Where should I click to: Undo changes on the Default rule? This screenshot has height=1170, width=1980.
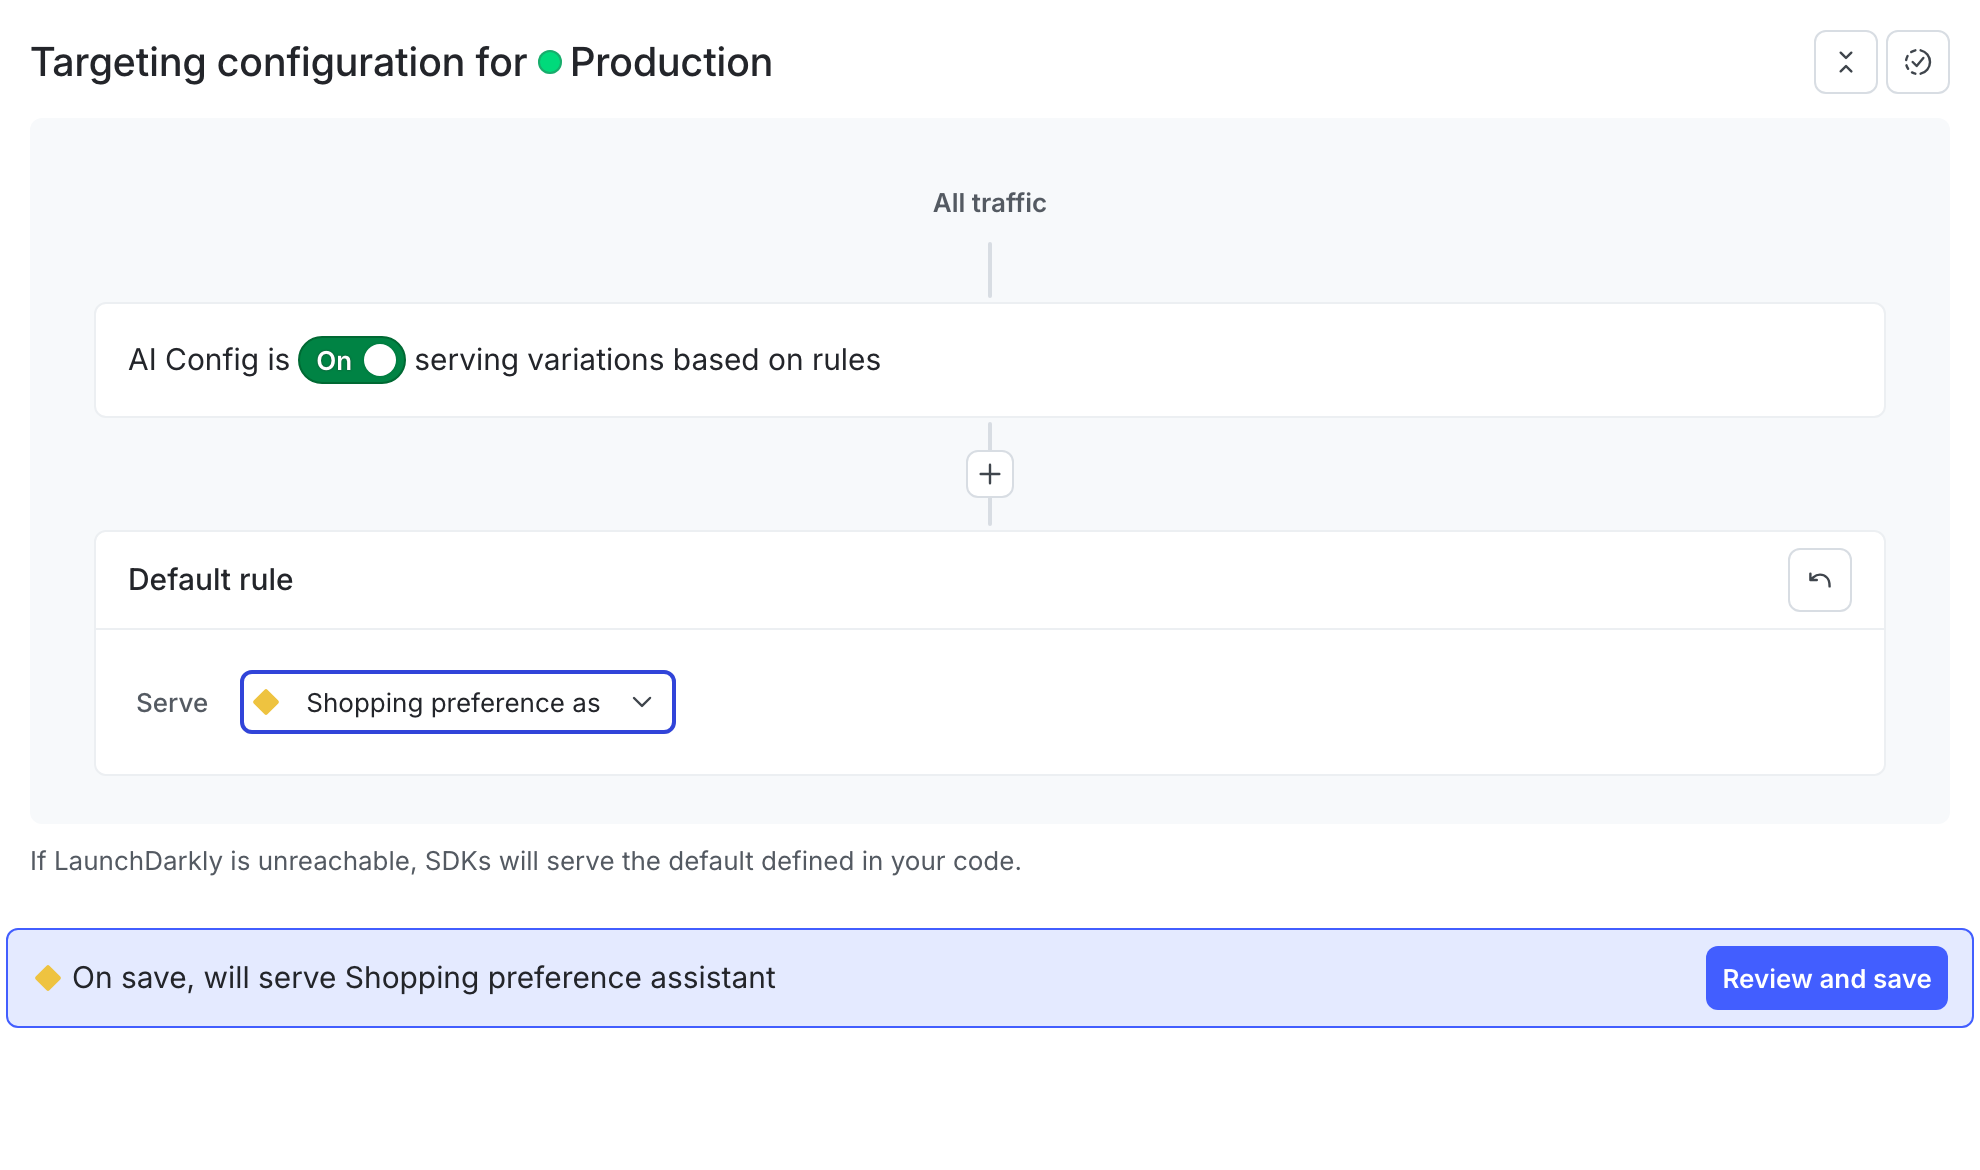pyautogui.click(x=1820, y=580)
